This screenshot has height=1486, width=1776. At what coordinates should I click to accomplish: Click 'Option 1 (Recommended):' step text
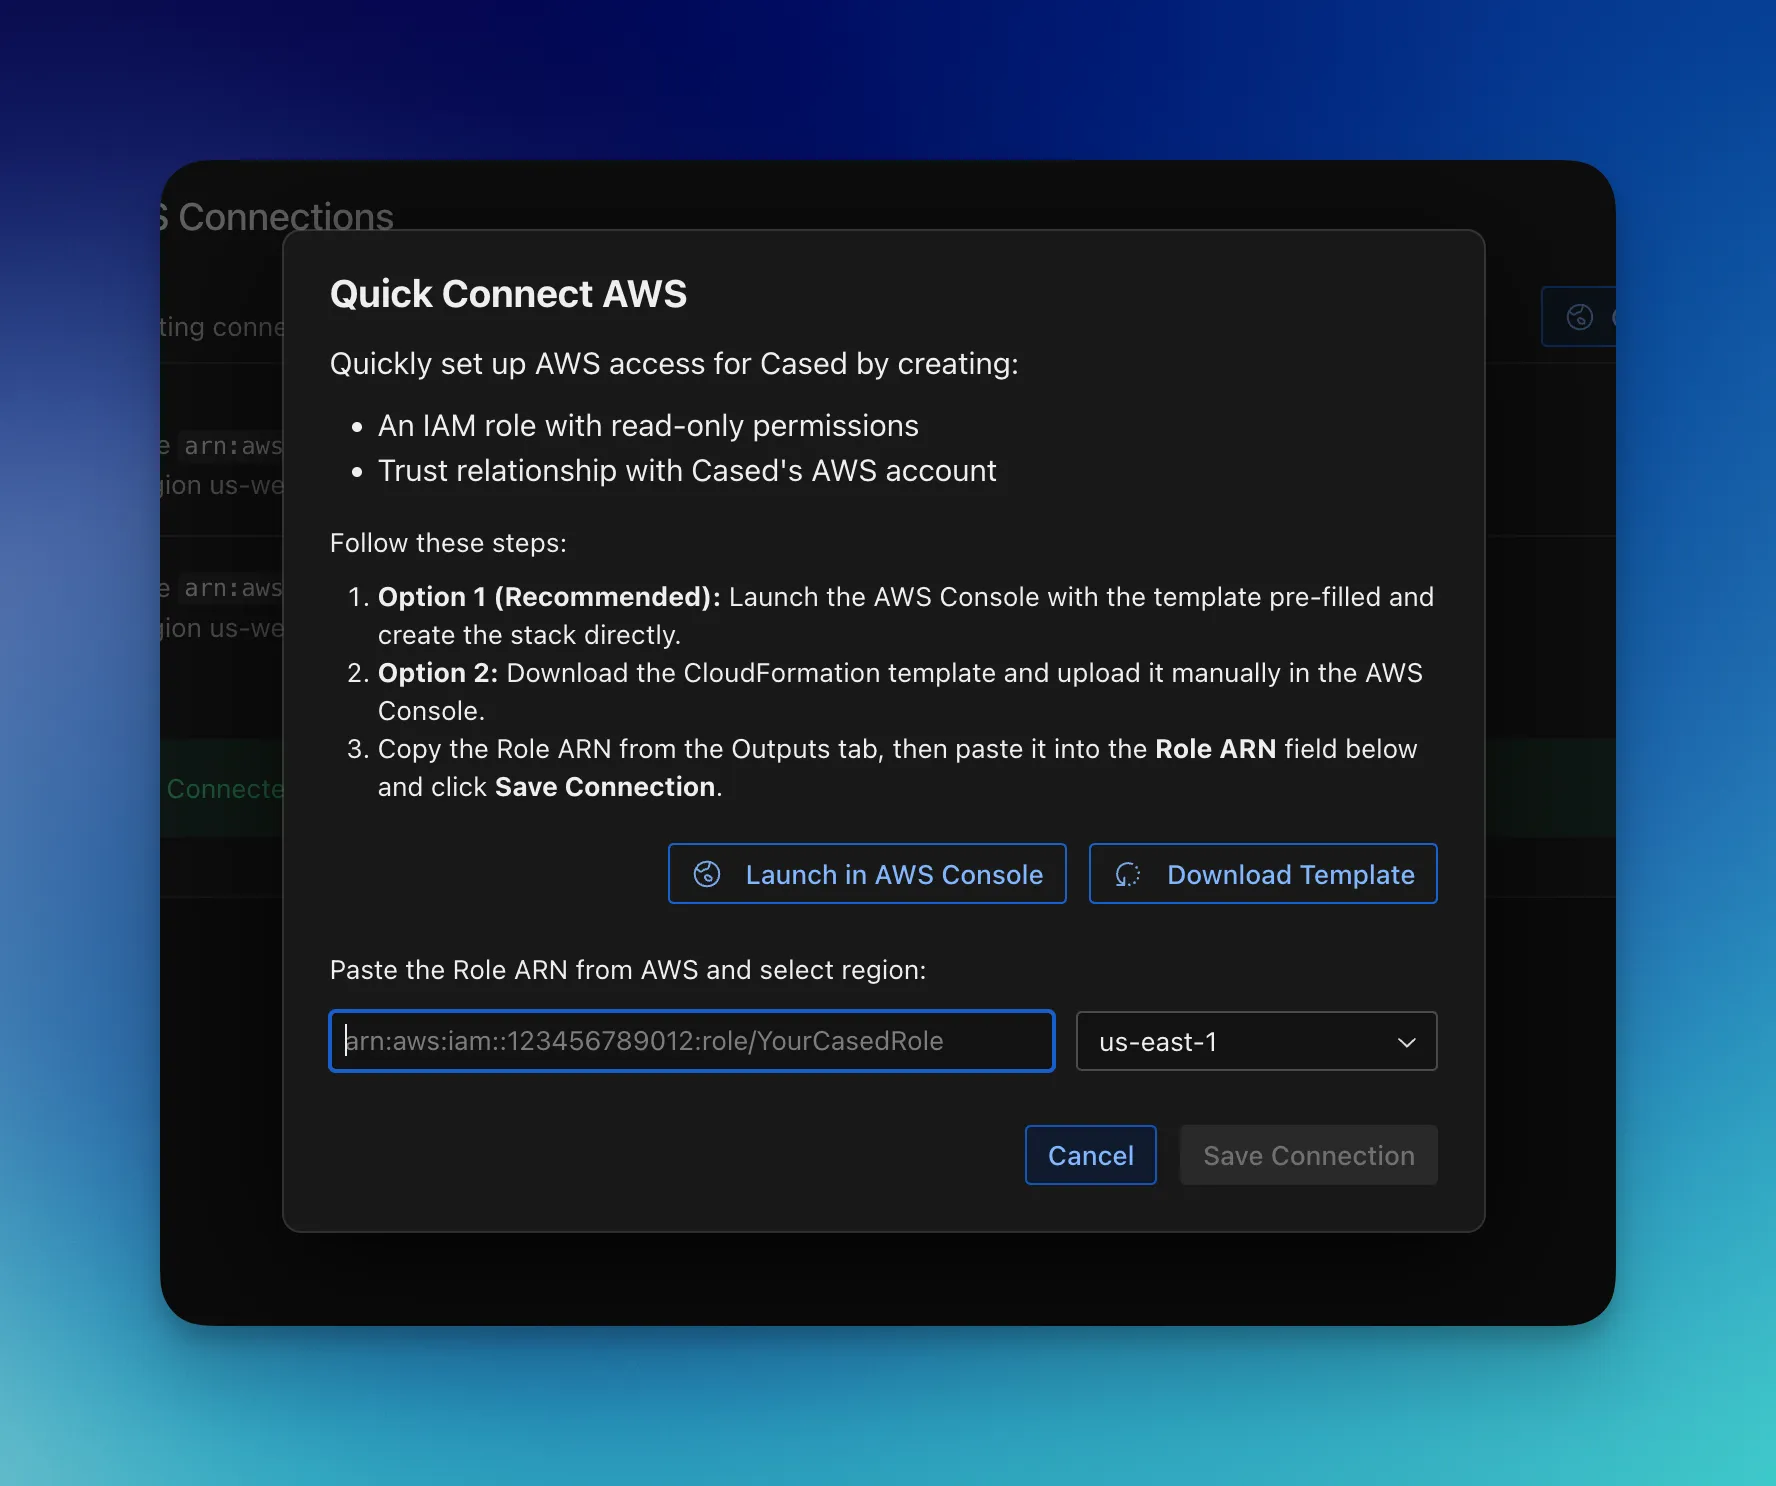549,597
